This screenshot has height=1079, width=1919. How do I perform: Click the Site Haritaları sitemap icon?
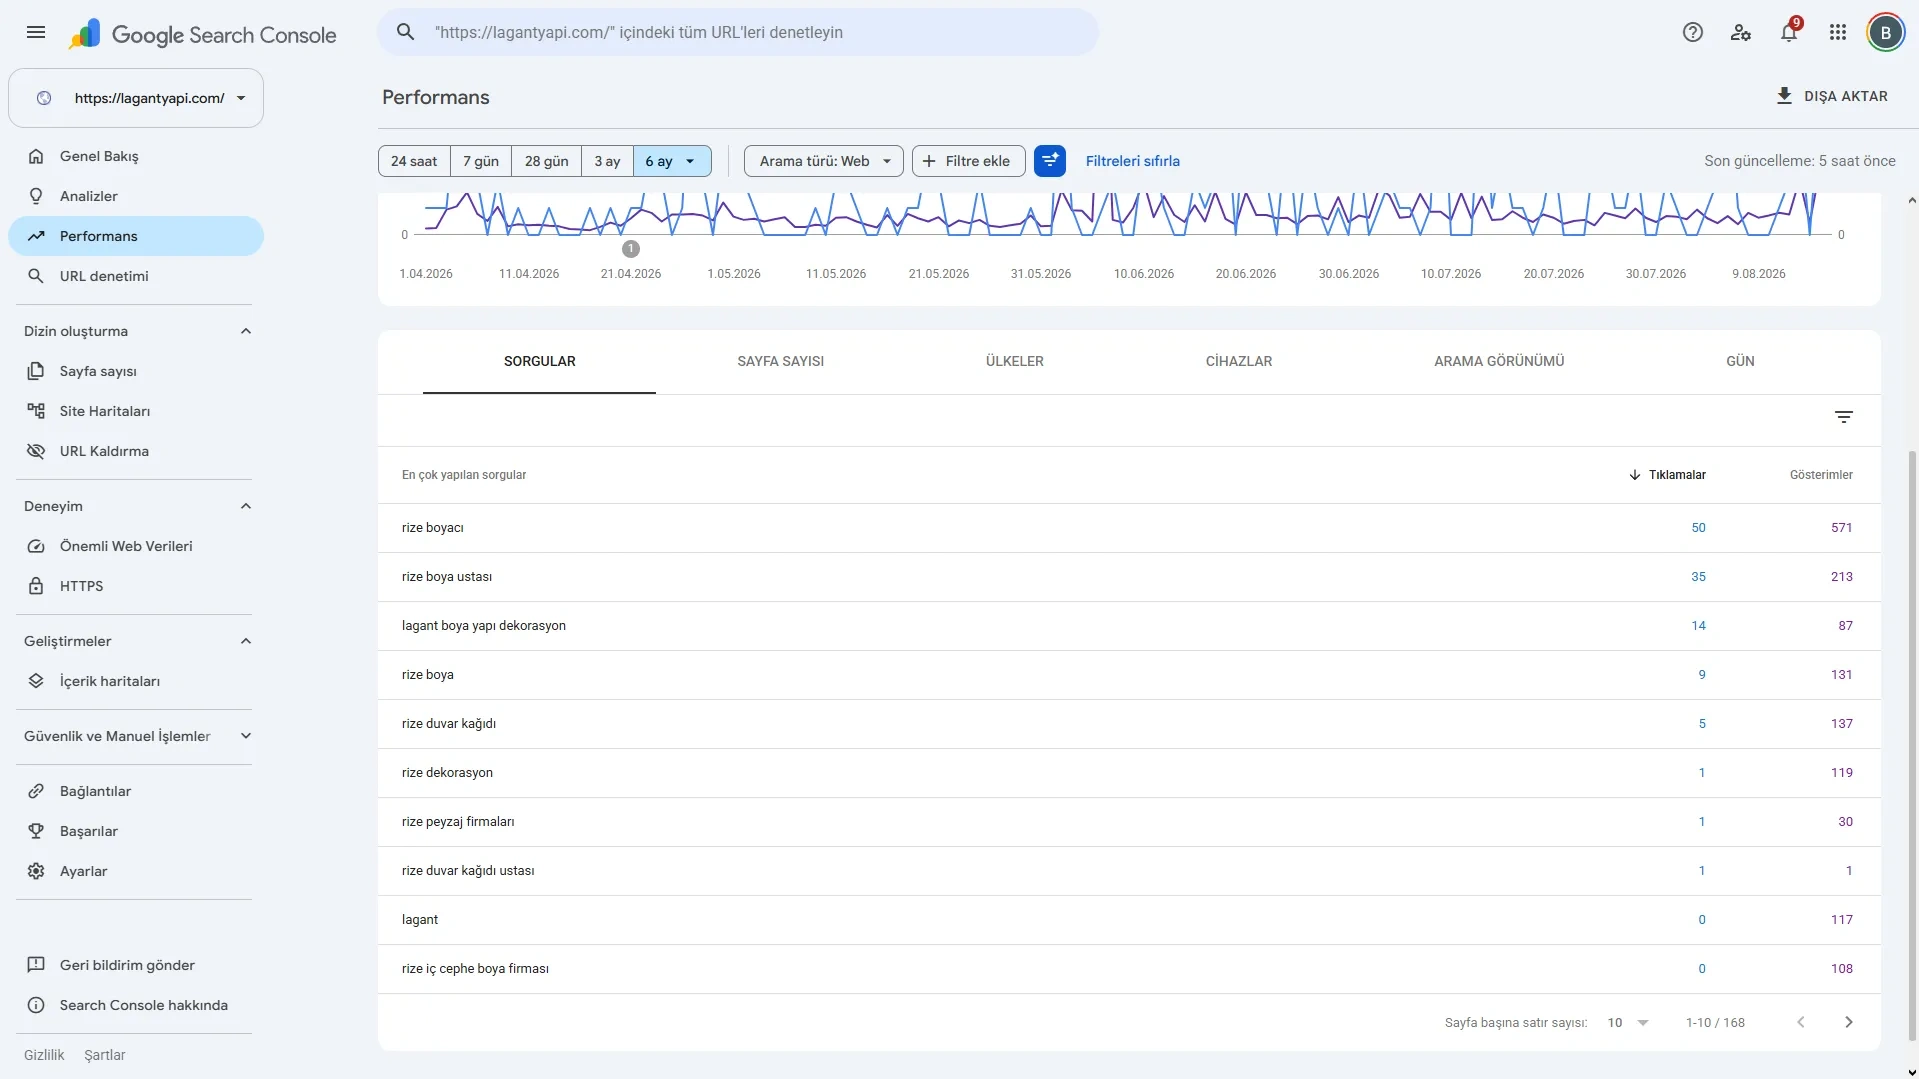tap(36, 411)
